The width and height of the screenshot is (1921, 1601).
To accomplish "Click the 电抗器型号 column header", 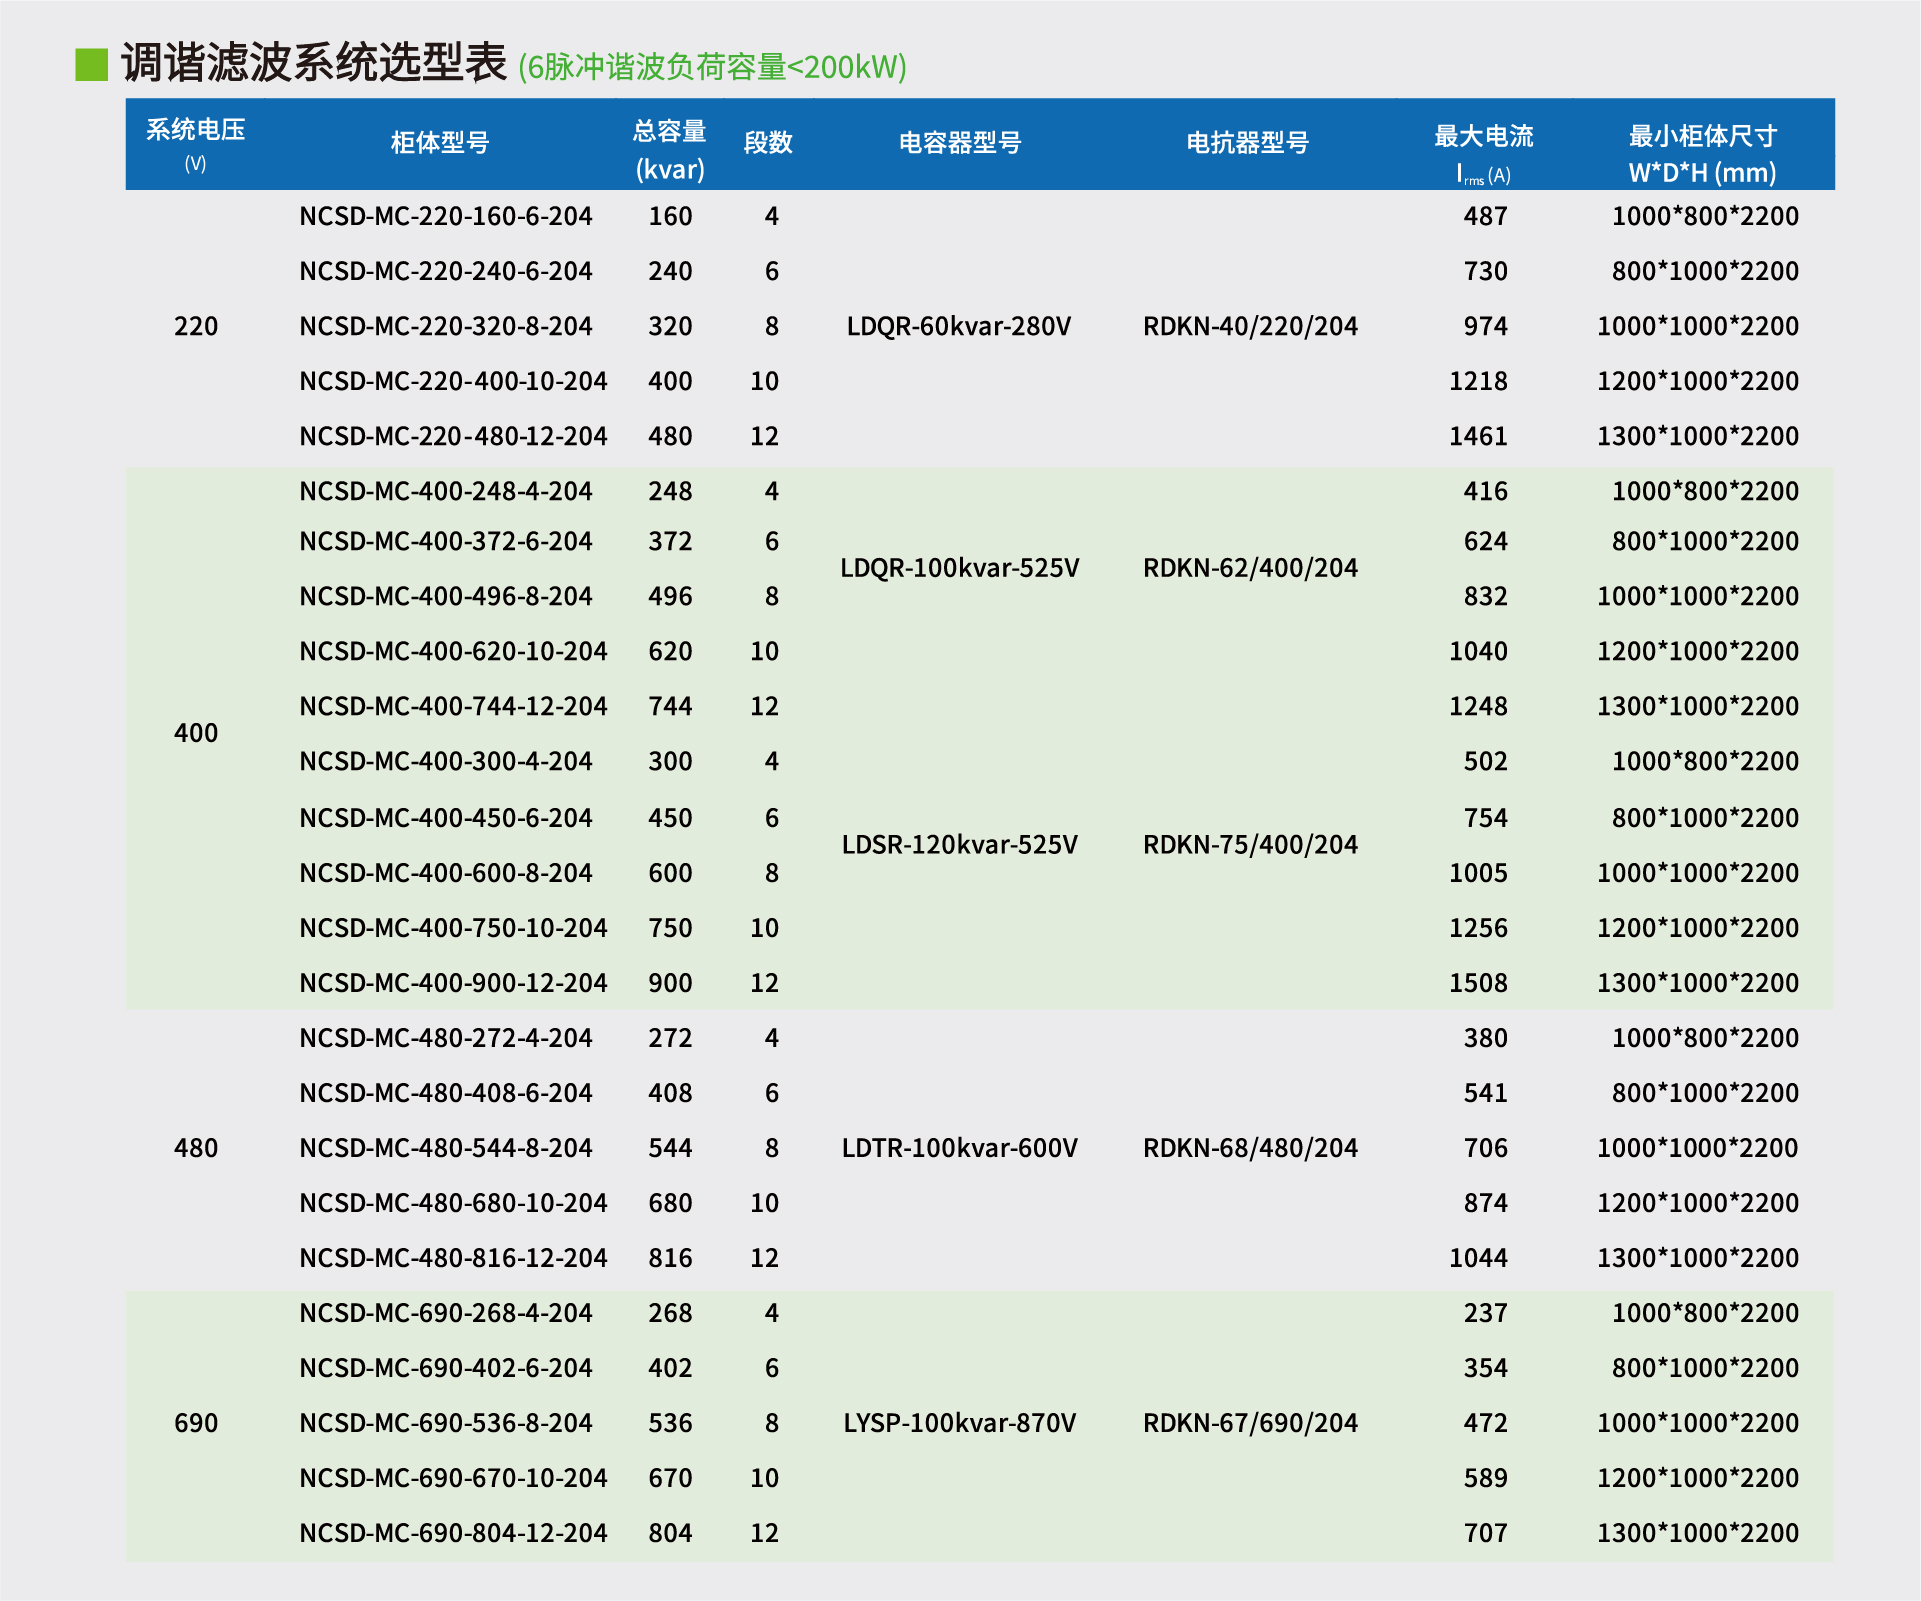I will tap(1248, 143).
